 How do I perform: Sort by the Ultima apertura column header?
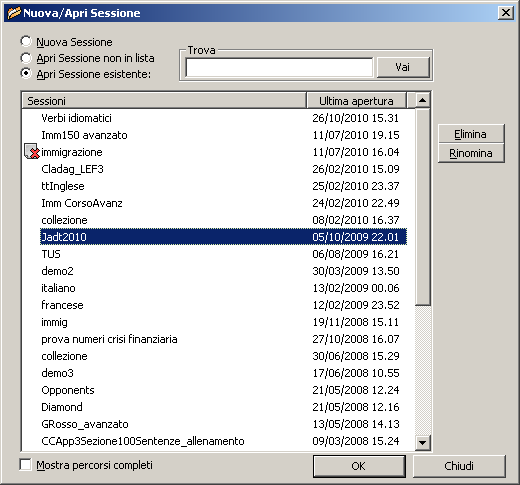(x=356, y=101)
